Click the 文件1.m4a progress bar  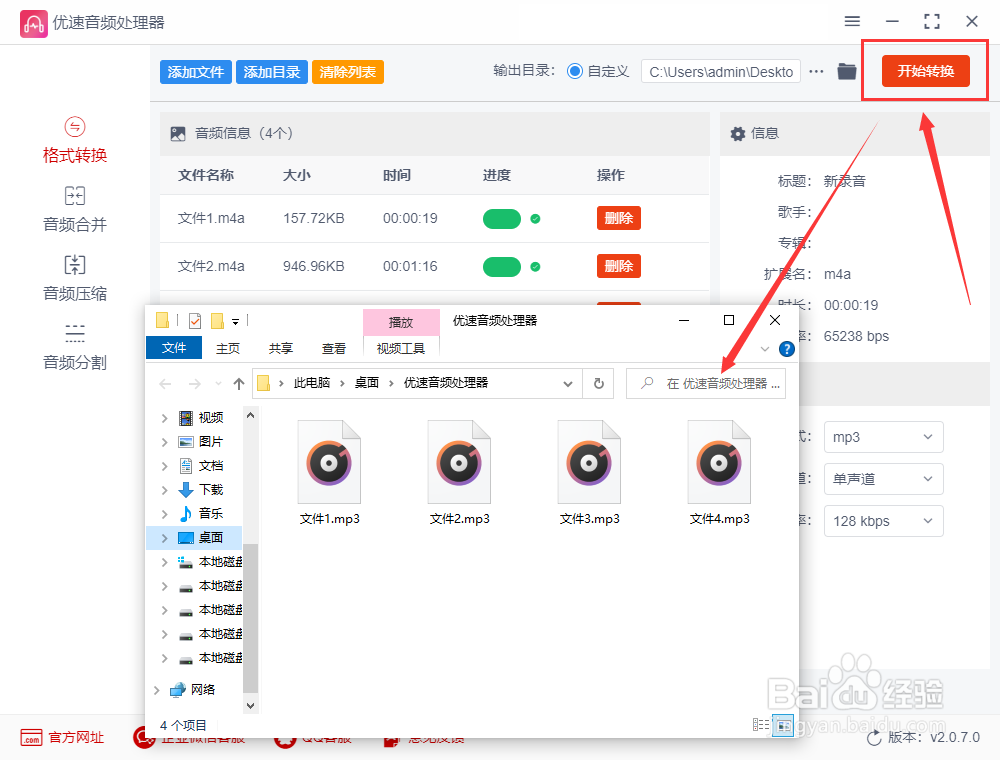tap(502, 219)
